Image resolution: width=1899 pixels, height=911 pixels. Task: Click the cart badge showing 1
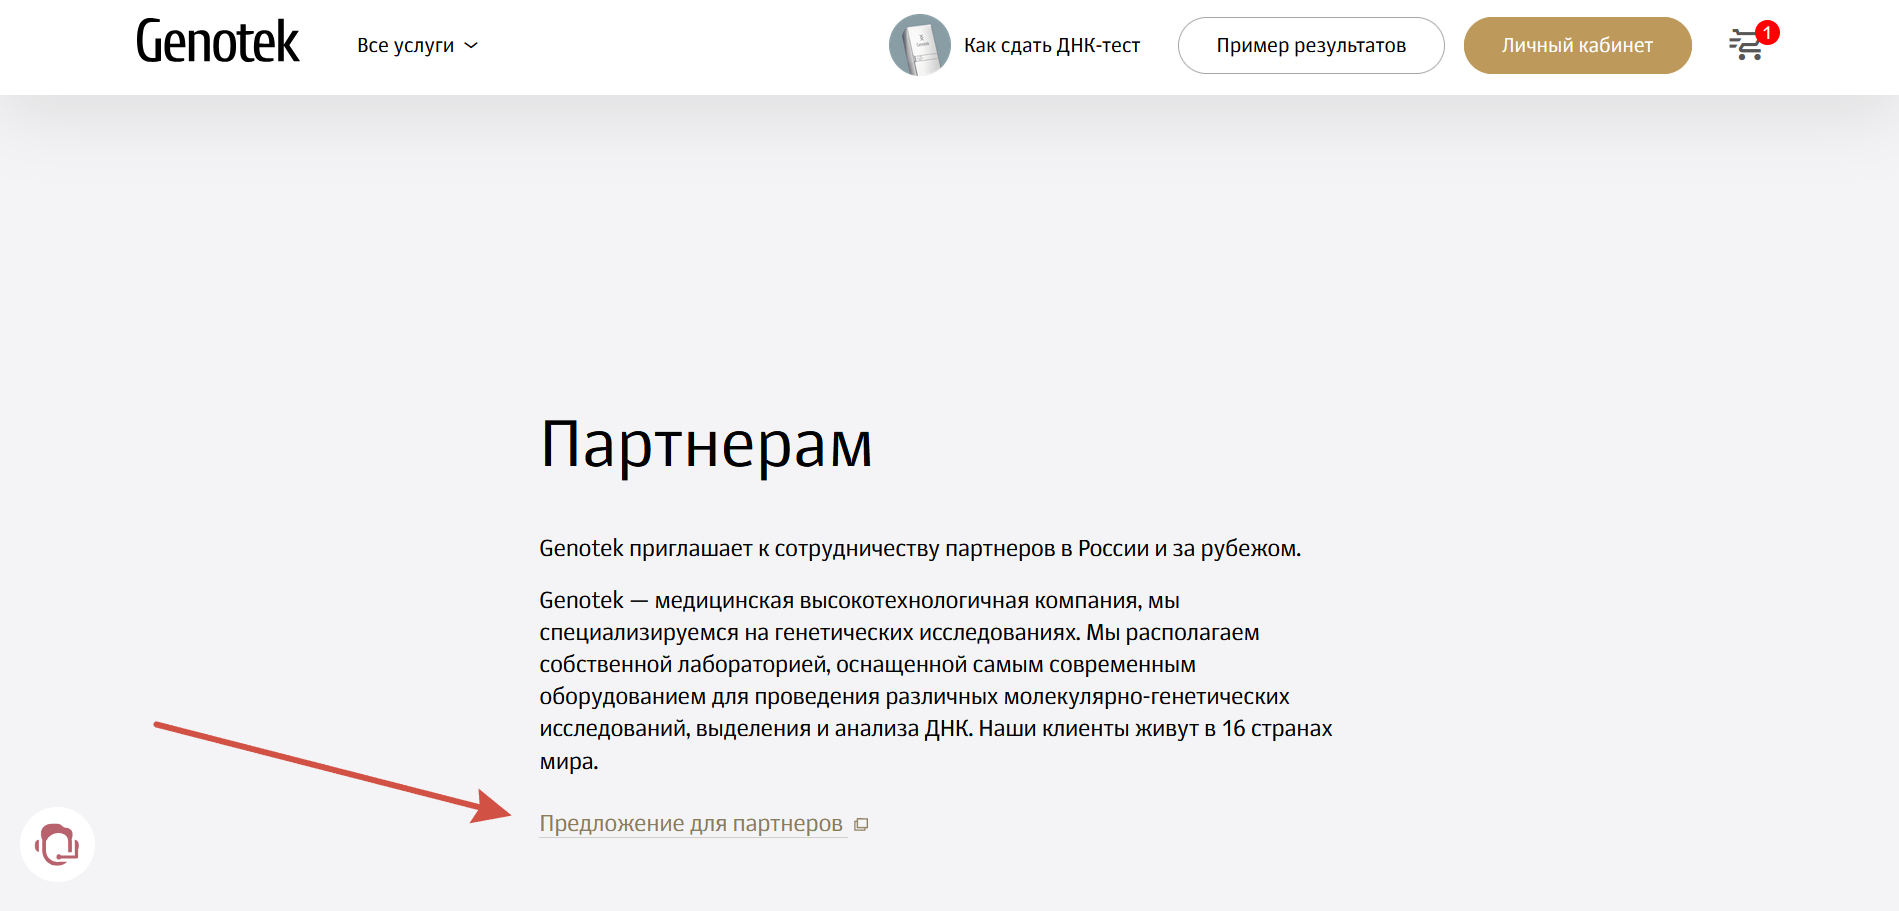(x=1767, y=33)
